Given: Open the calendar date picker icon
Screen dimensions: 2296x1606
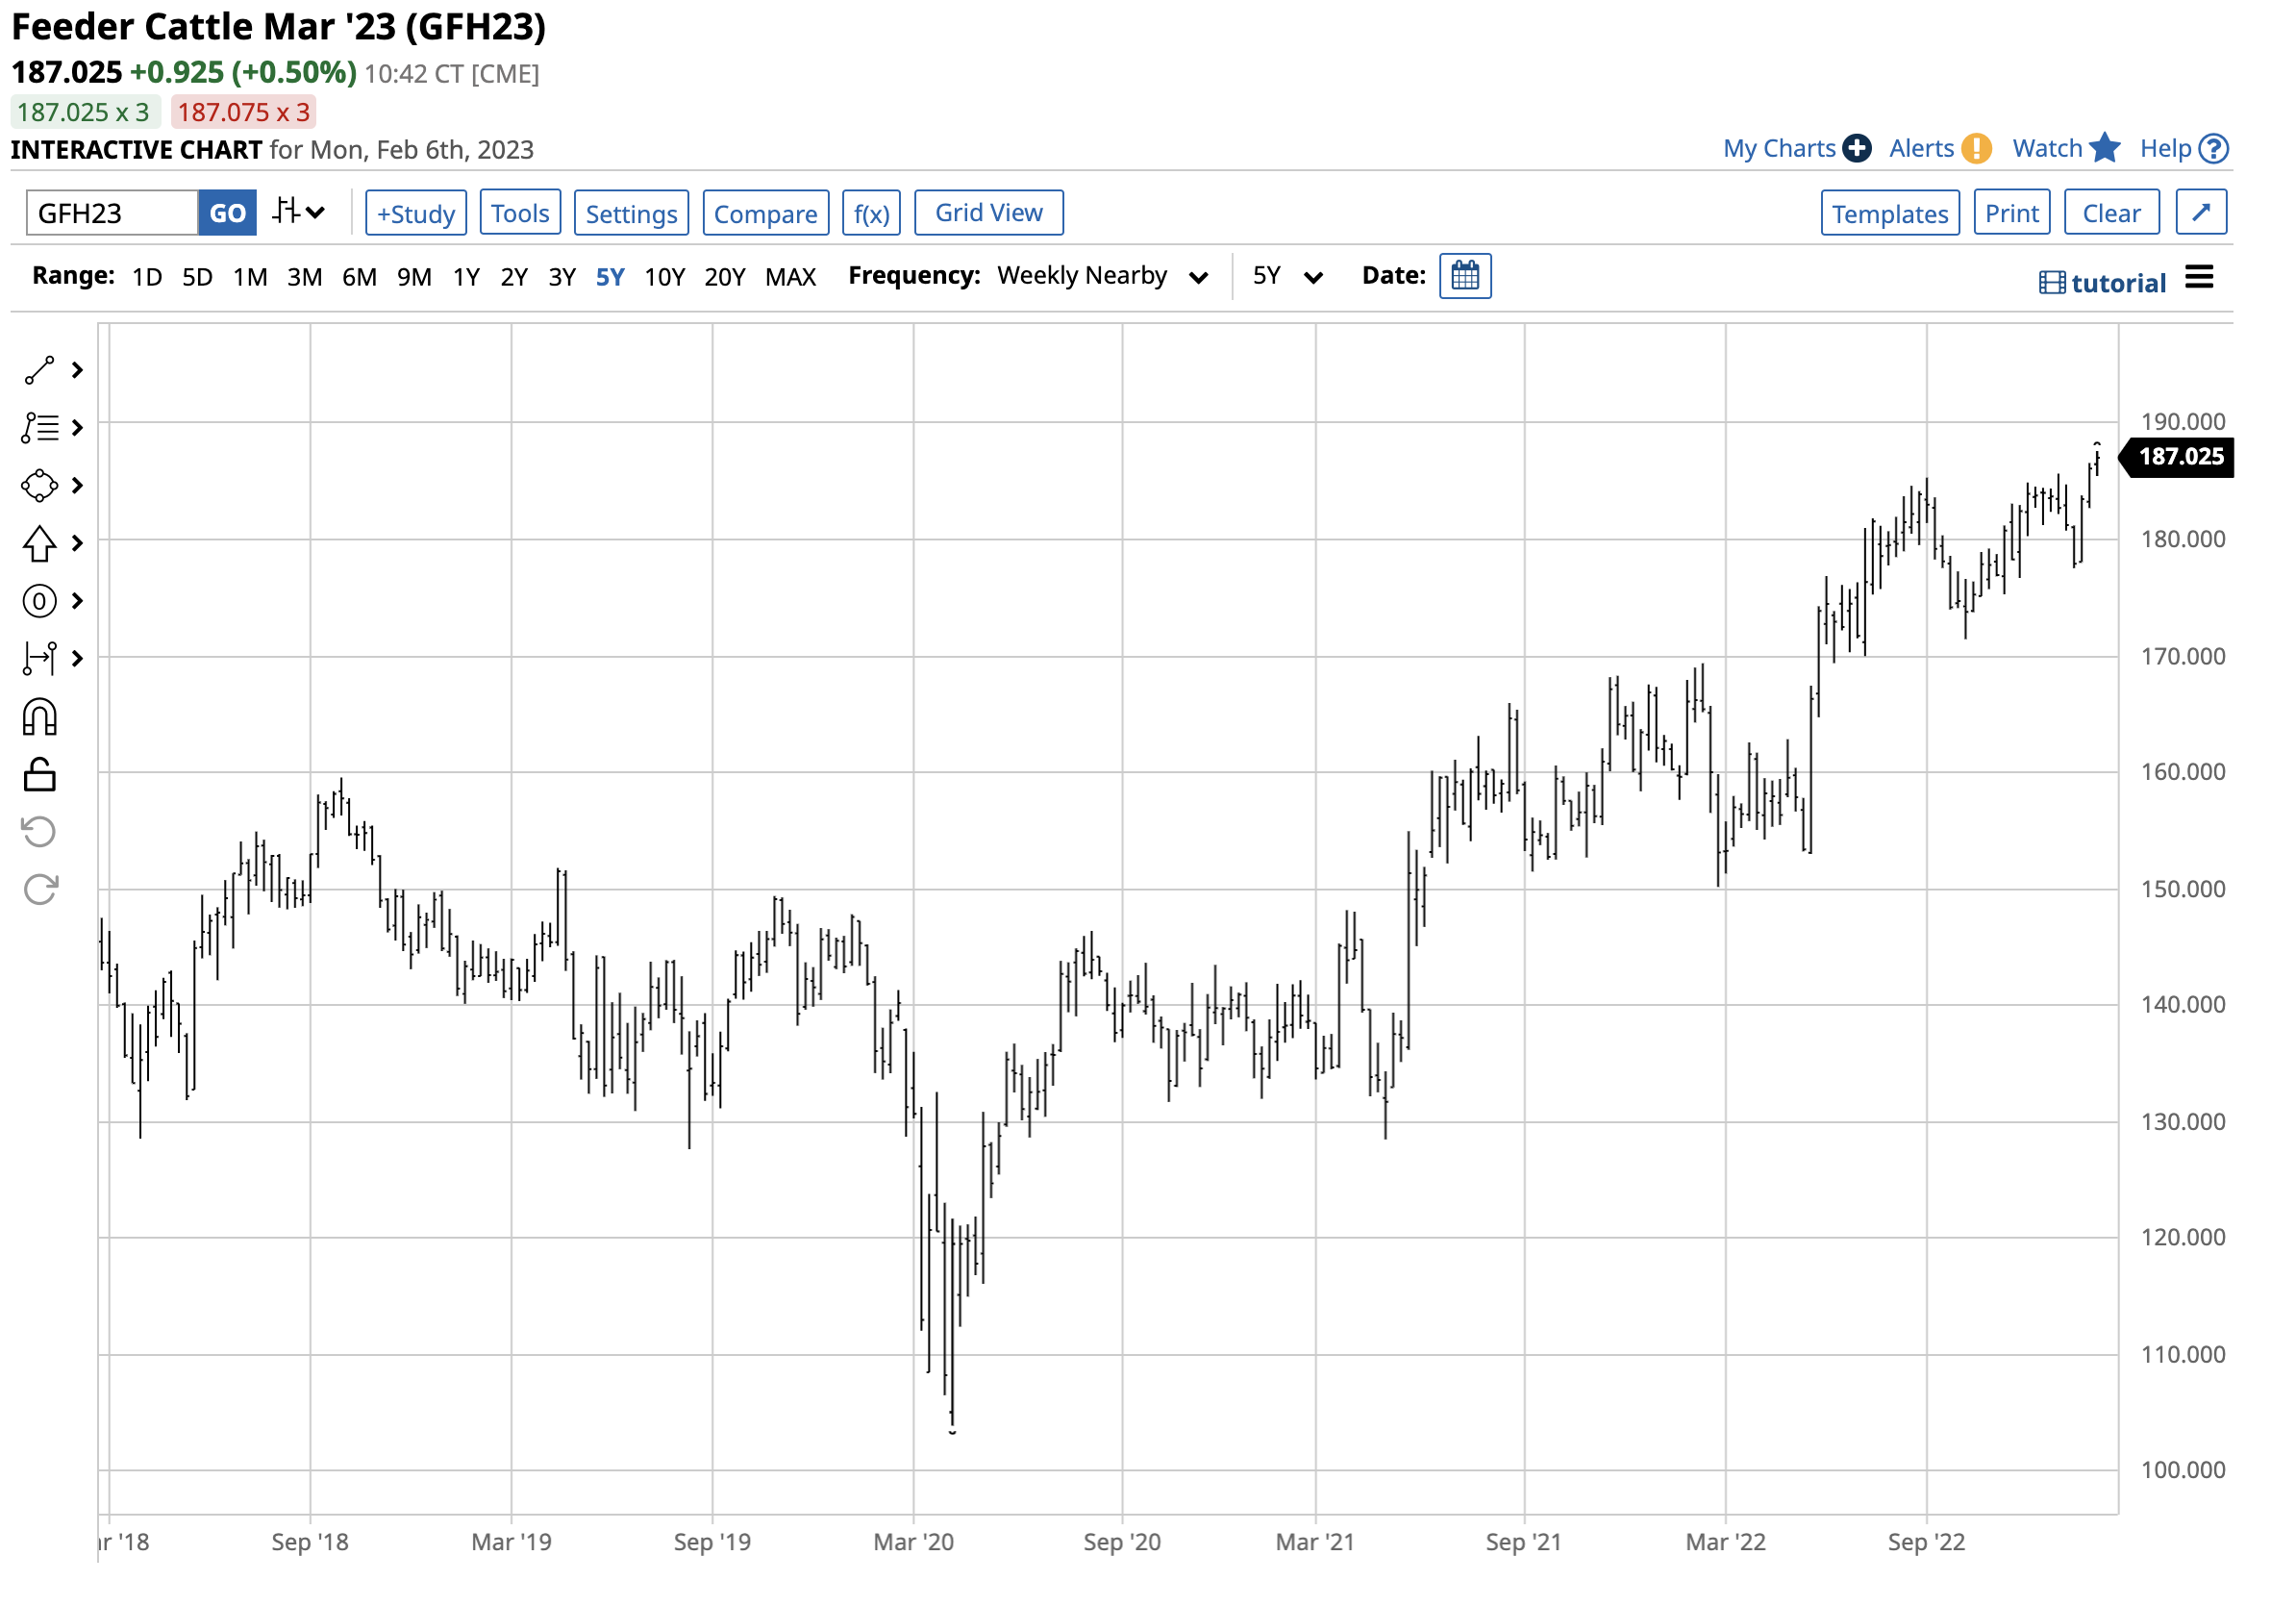Looking at the screenshot, I should (x=1467, y=276).
